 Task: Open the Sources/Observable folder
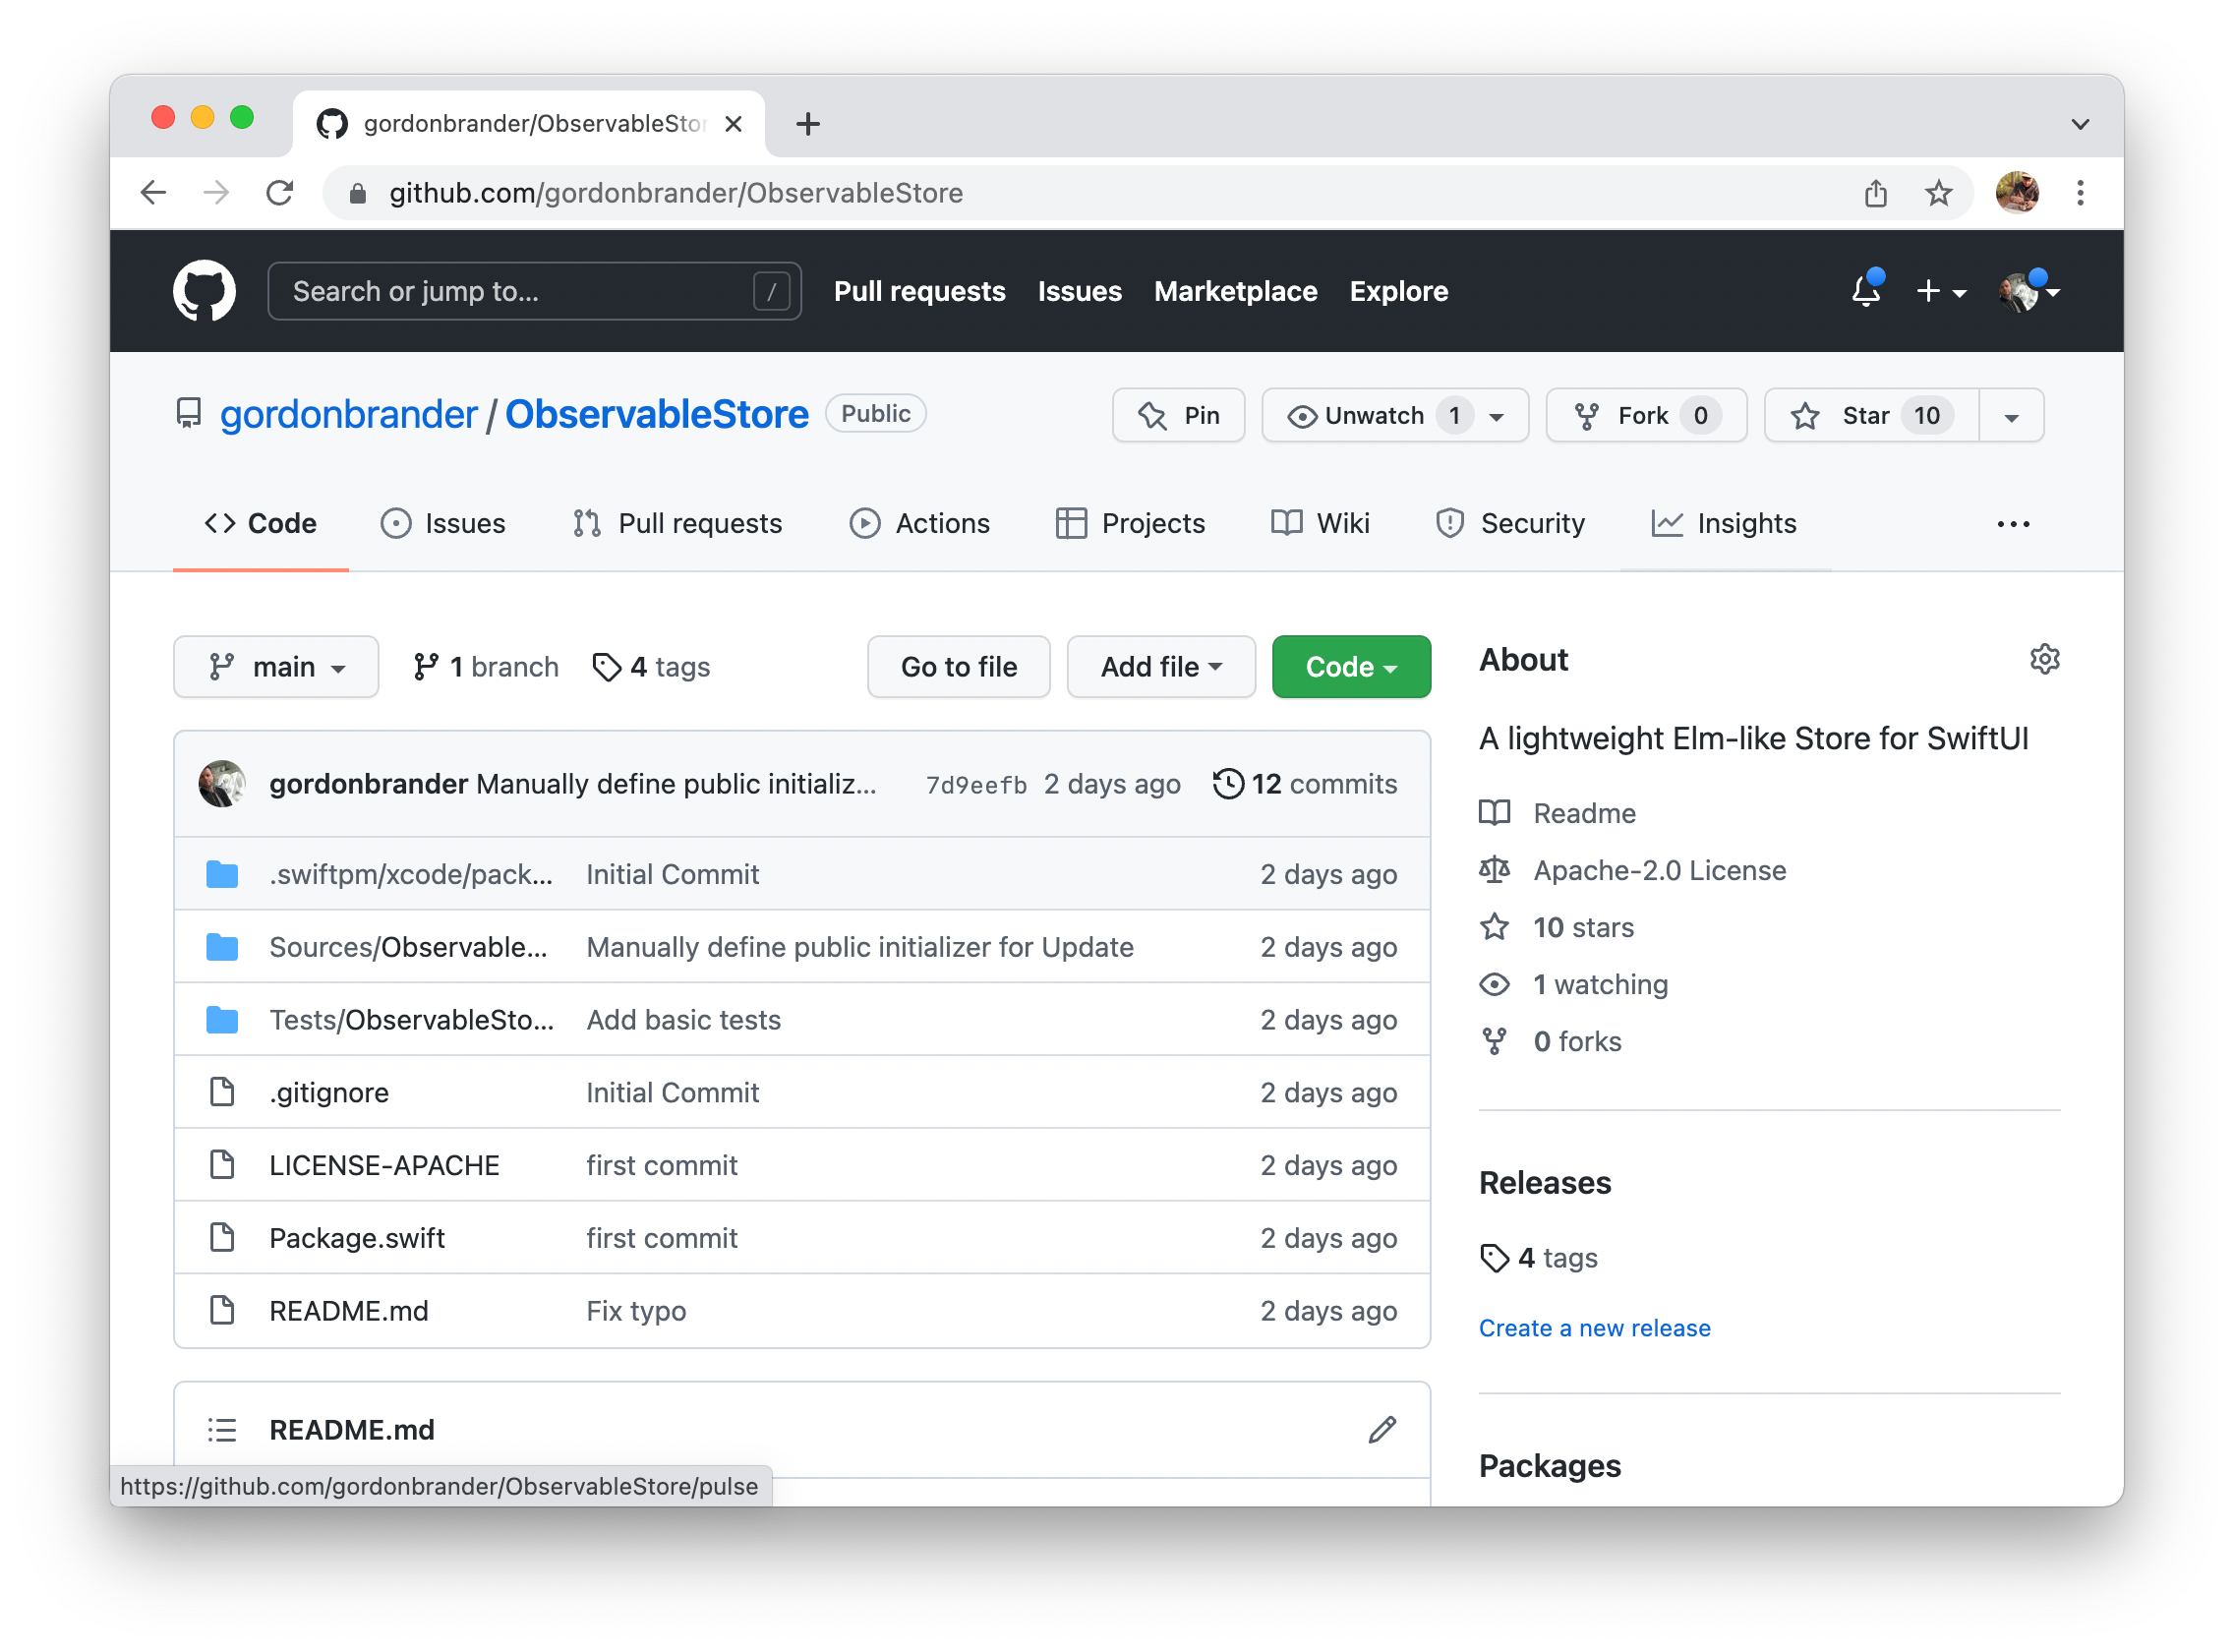[x=408, y=947]
